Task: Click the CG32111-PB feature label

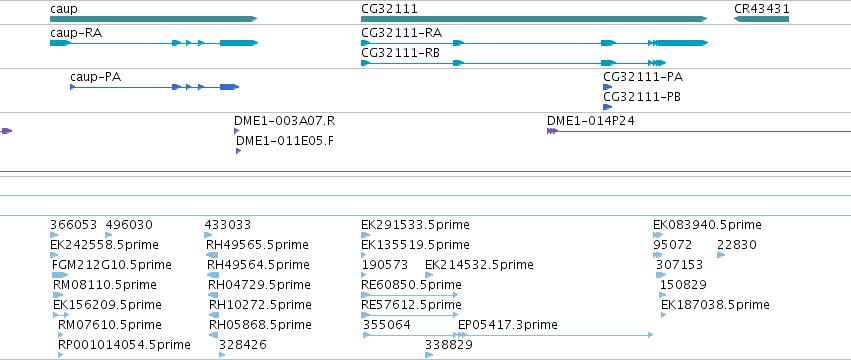Action: point(642,97)
